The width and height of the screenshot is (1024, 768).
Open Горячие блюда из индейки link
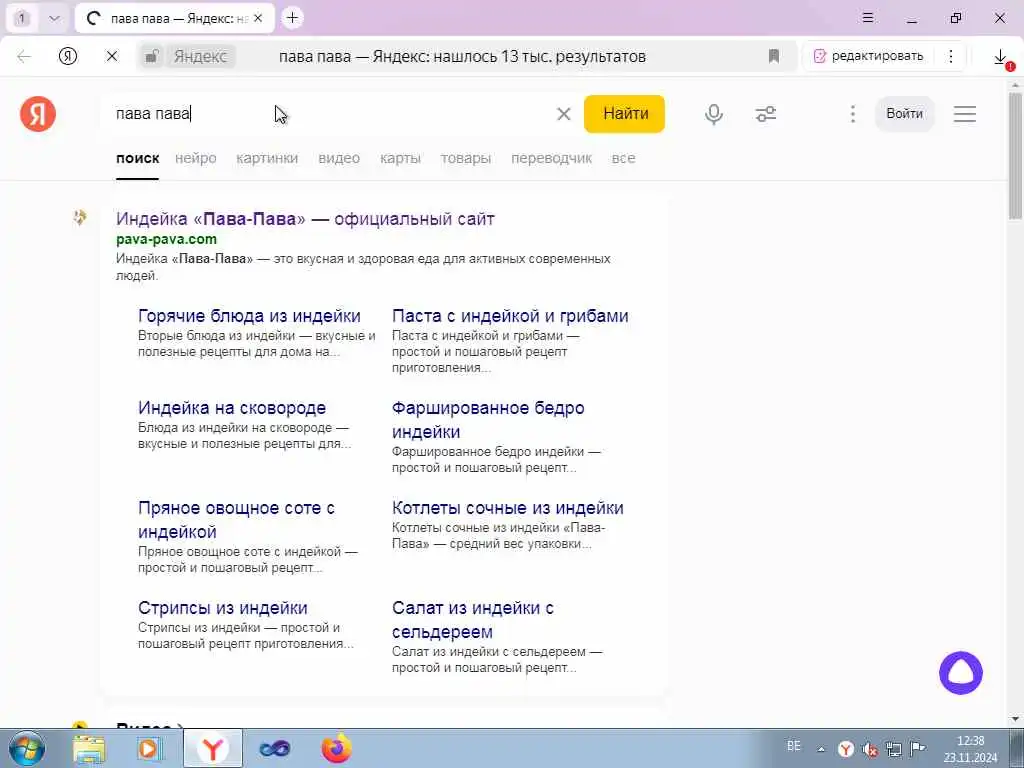tap(249, 316)
